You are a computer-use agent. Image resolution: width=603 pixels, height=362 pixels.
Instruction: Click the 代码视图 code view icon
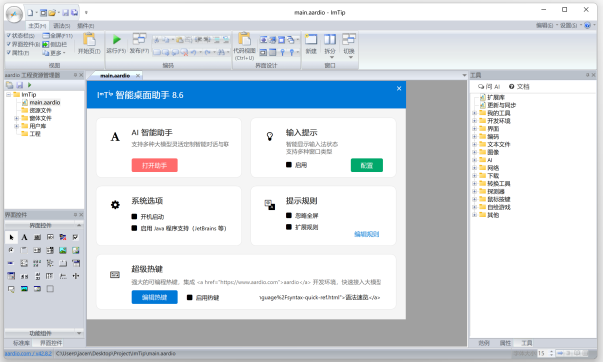(244, 39)
